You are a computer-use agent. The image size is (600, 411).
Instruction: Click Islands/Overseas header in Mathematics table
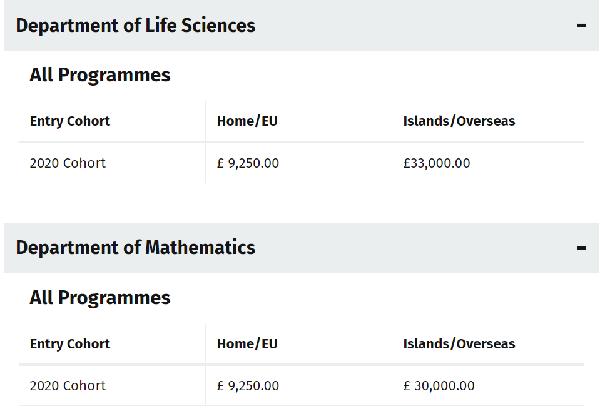coord(459,343)
